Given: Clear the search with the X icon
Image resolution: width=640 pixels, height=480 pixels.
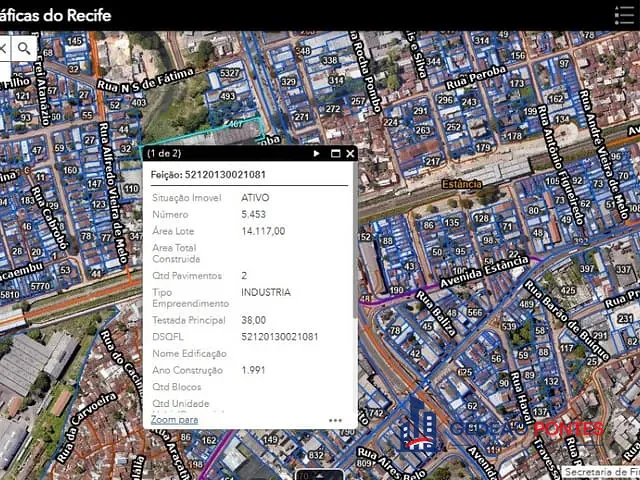Looking at the screenshot, I should tap(3, 49).
